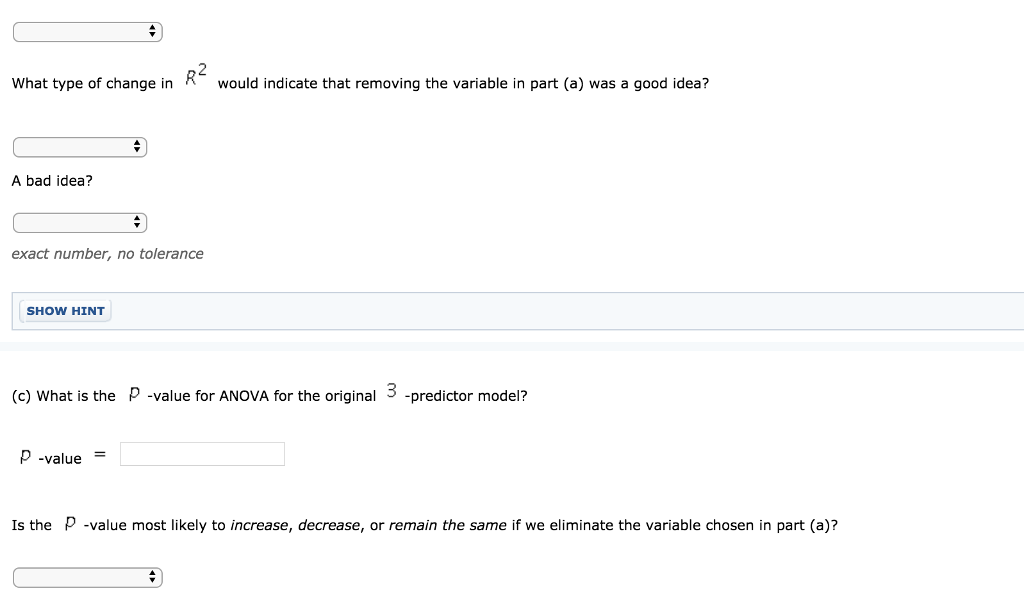The image size is (1024, 593).
Task: Open the dropdown above 'exact number, no tolerance'
Action: [80, 222]
